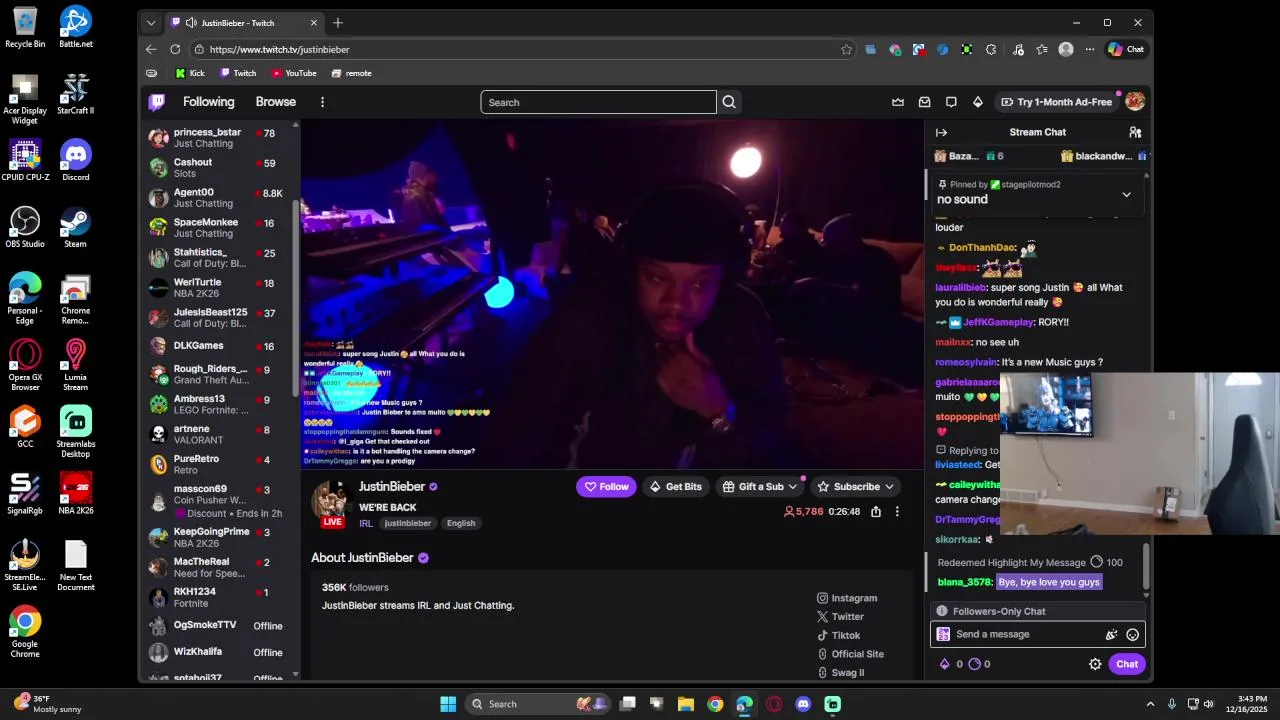Send message with the purple Chat button
Image resolution: width=1280 pixels, height=720 pixels.
[1127, 664]
